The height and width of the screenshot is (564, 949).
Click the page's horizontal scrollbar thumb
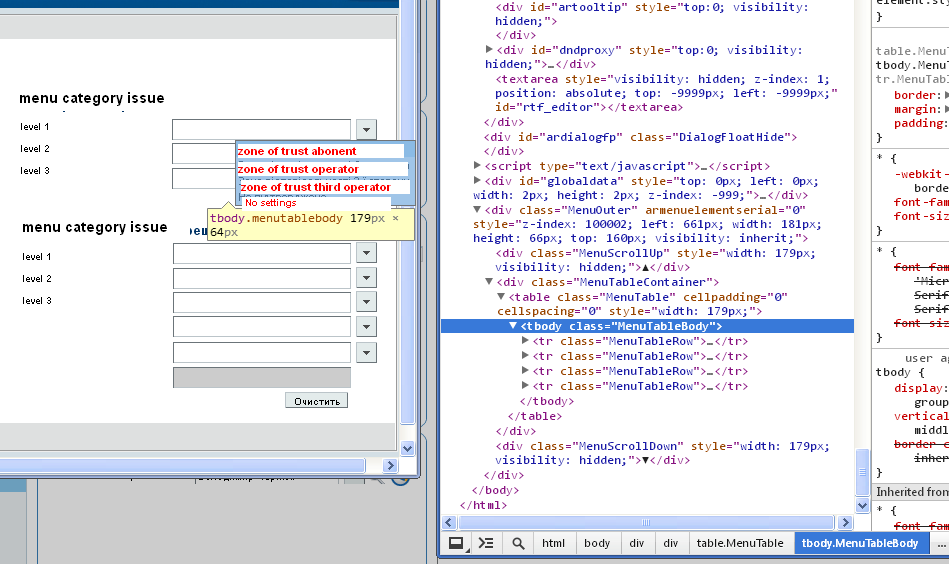[x=182, y=465]
